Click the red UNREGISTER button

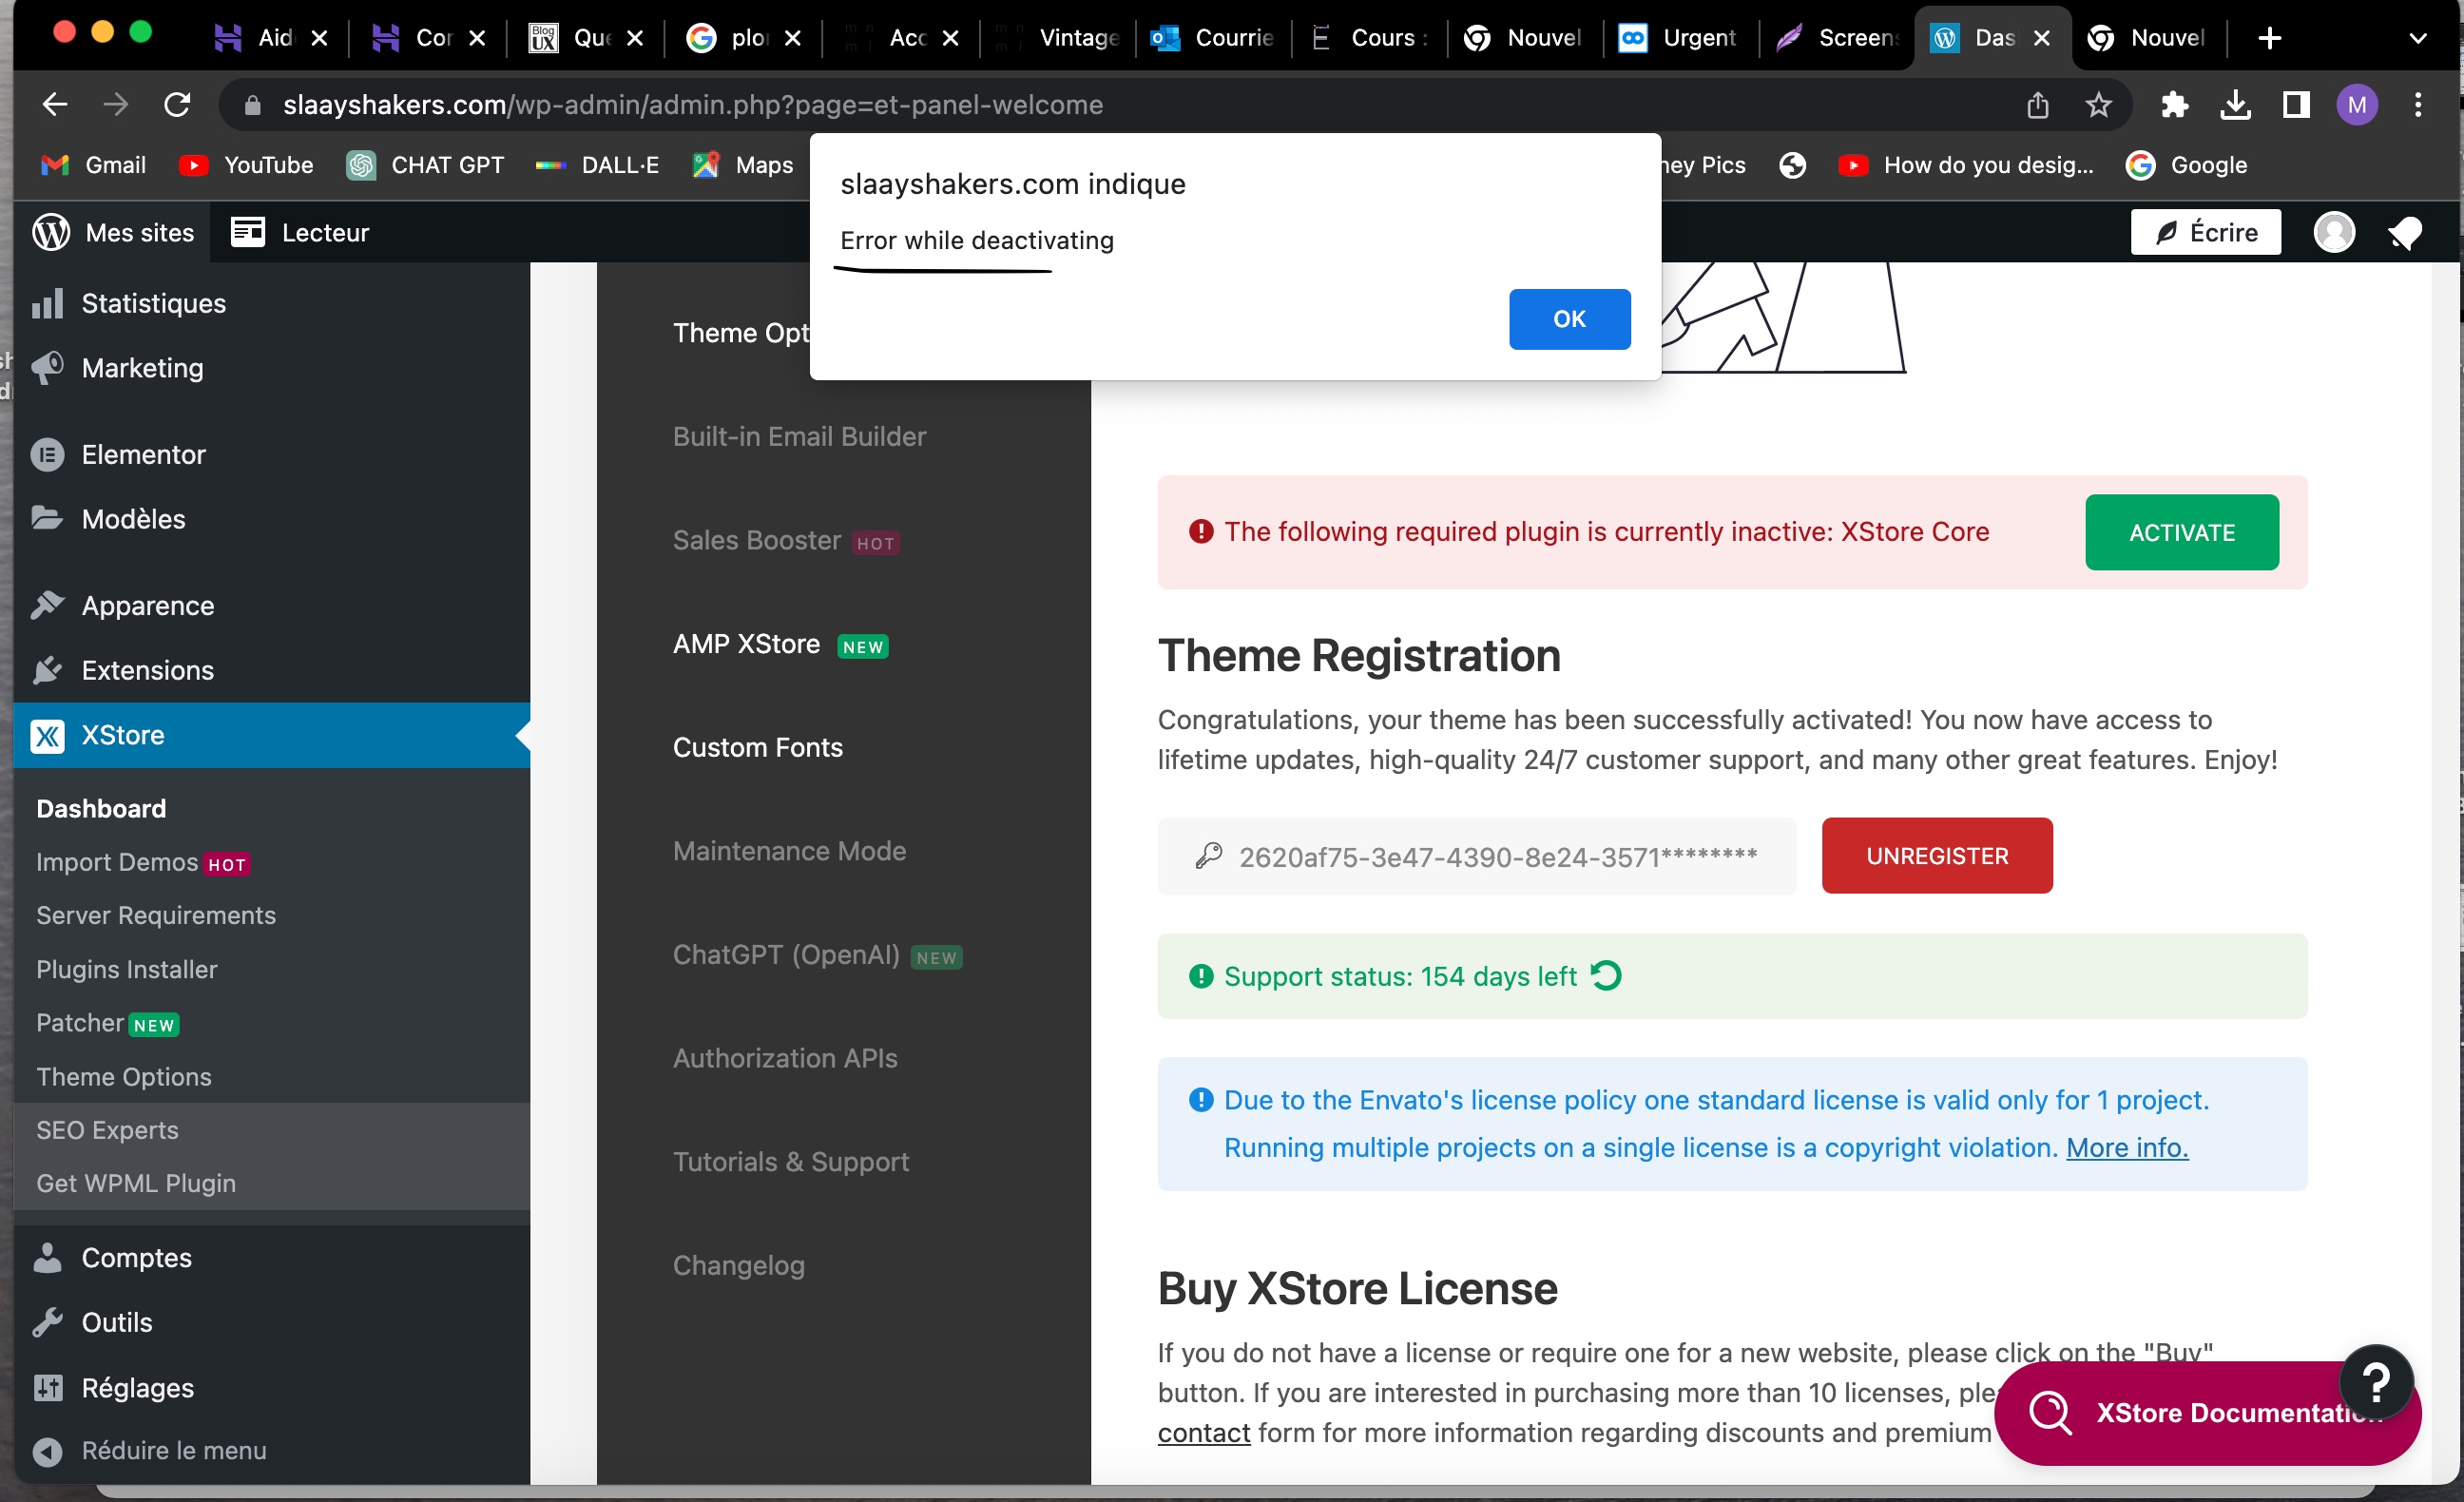[x=1936, y=855]
